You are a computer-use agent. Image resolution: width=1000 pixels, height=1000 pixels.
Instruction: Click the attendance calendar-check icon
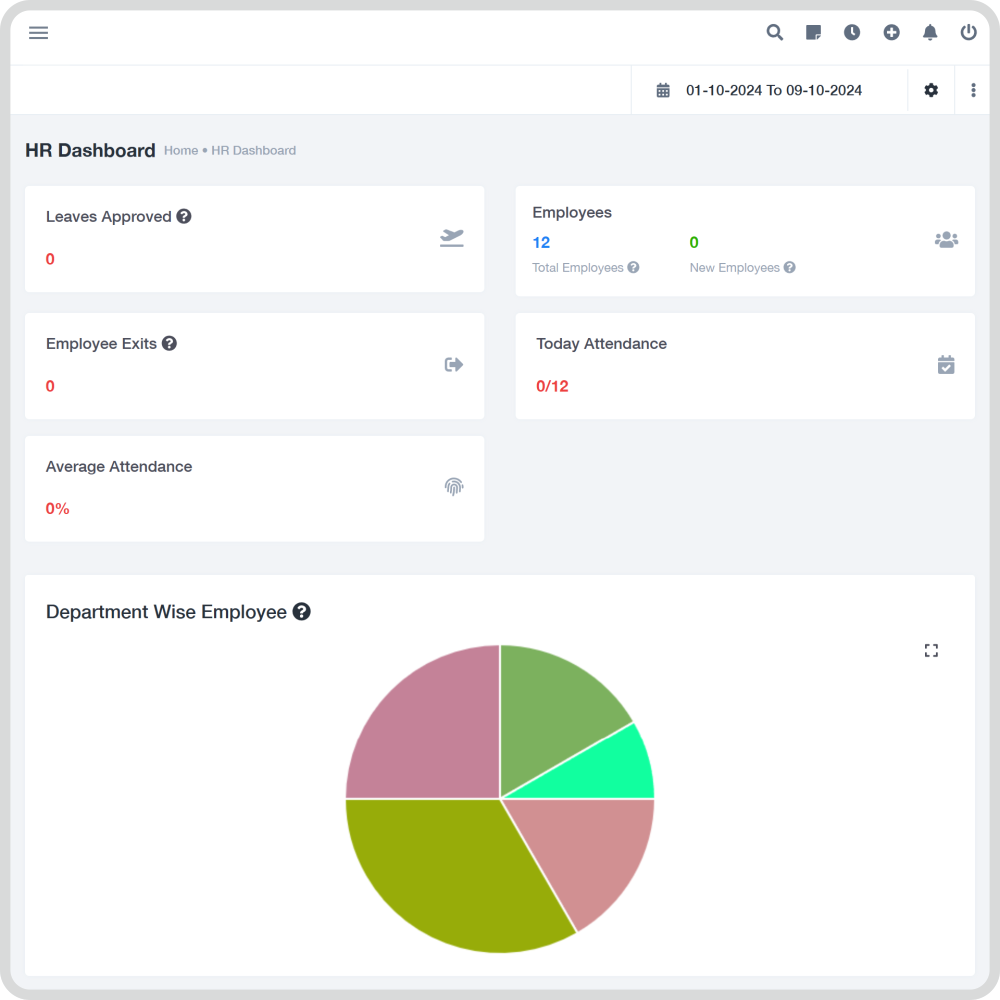coord(945,365)
